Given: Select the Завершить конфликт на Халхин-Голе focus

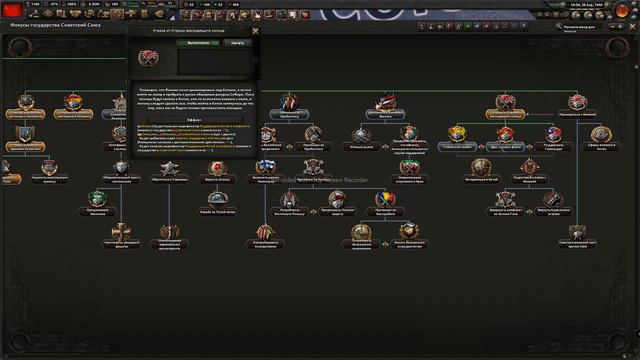Looking at the screenshot, I should pyautogui.click(x=505, y=204).
